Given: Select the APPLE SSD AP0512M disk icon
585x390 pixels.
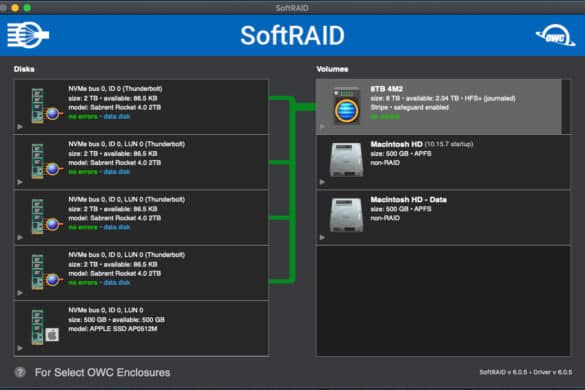Looking at the screenshot, I should coord(45,327).
